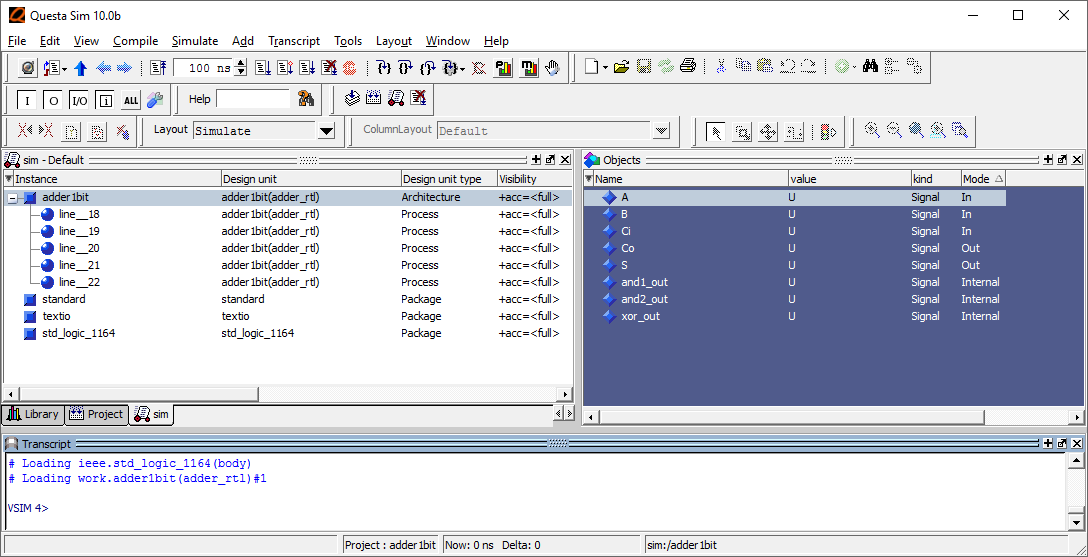Image resolution: width=1088 pixels, height=557 pixels.
Task: Click the Help search icon beside Help field
Action: 306,98
